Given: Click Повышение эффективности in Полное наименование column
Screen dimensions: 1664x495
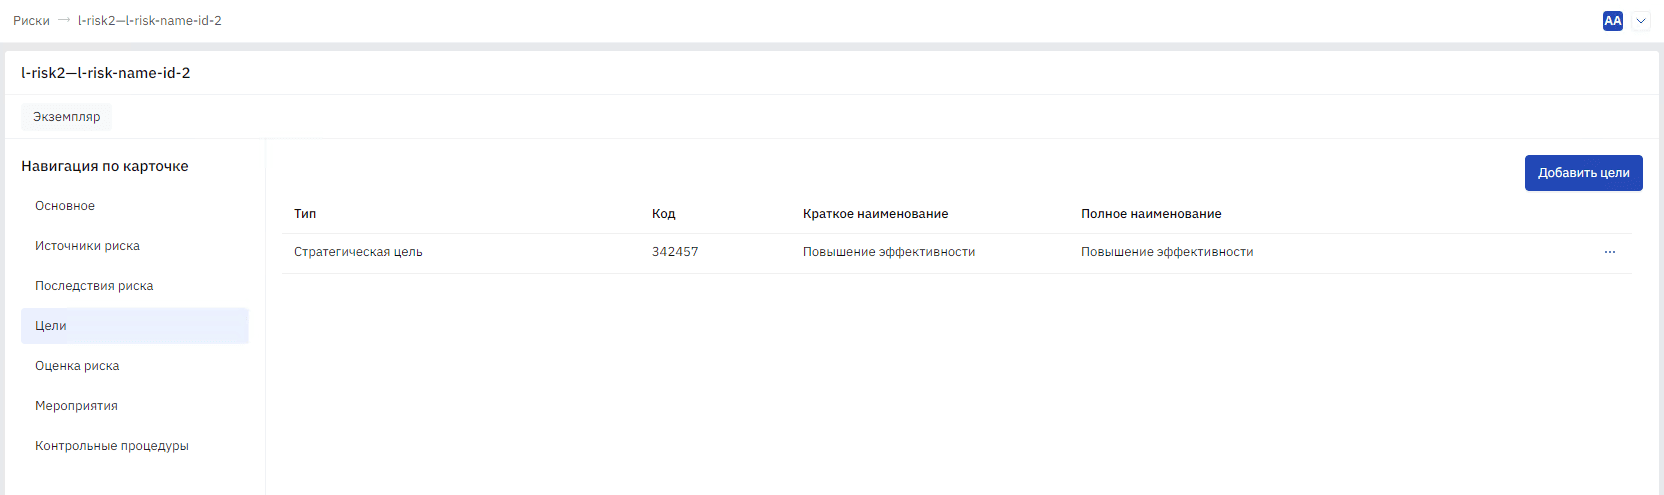Looking at the screenshot, I should [1167, 252].
